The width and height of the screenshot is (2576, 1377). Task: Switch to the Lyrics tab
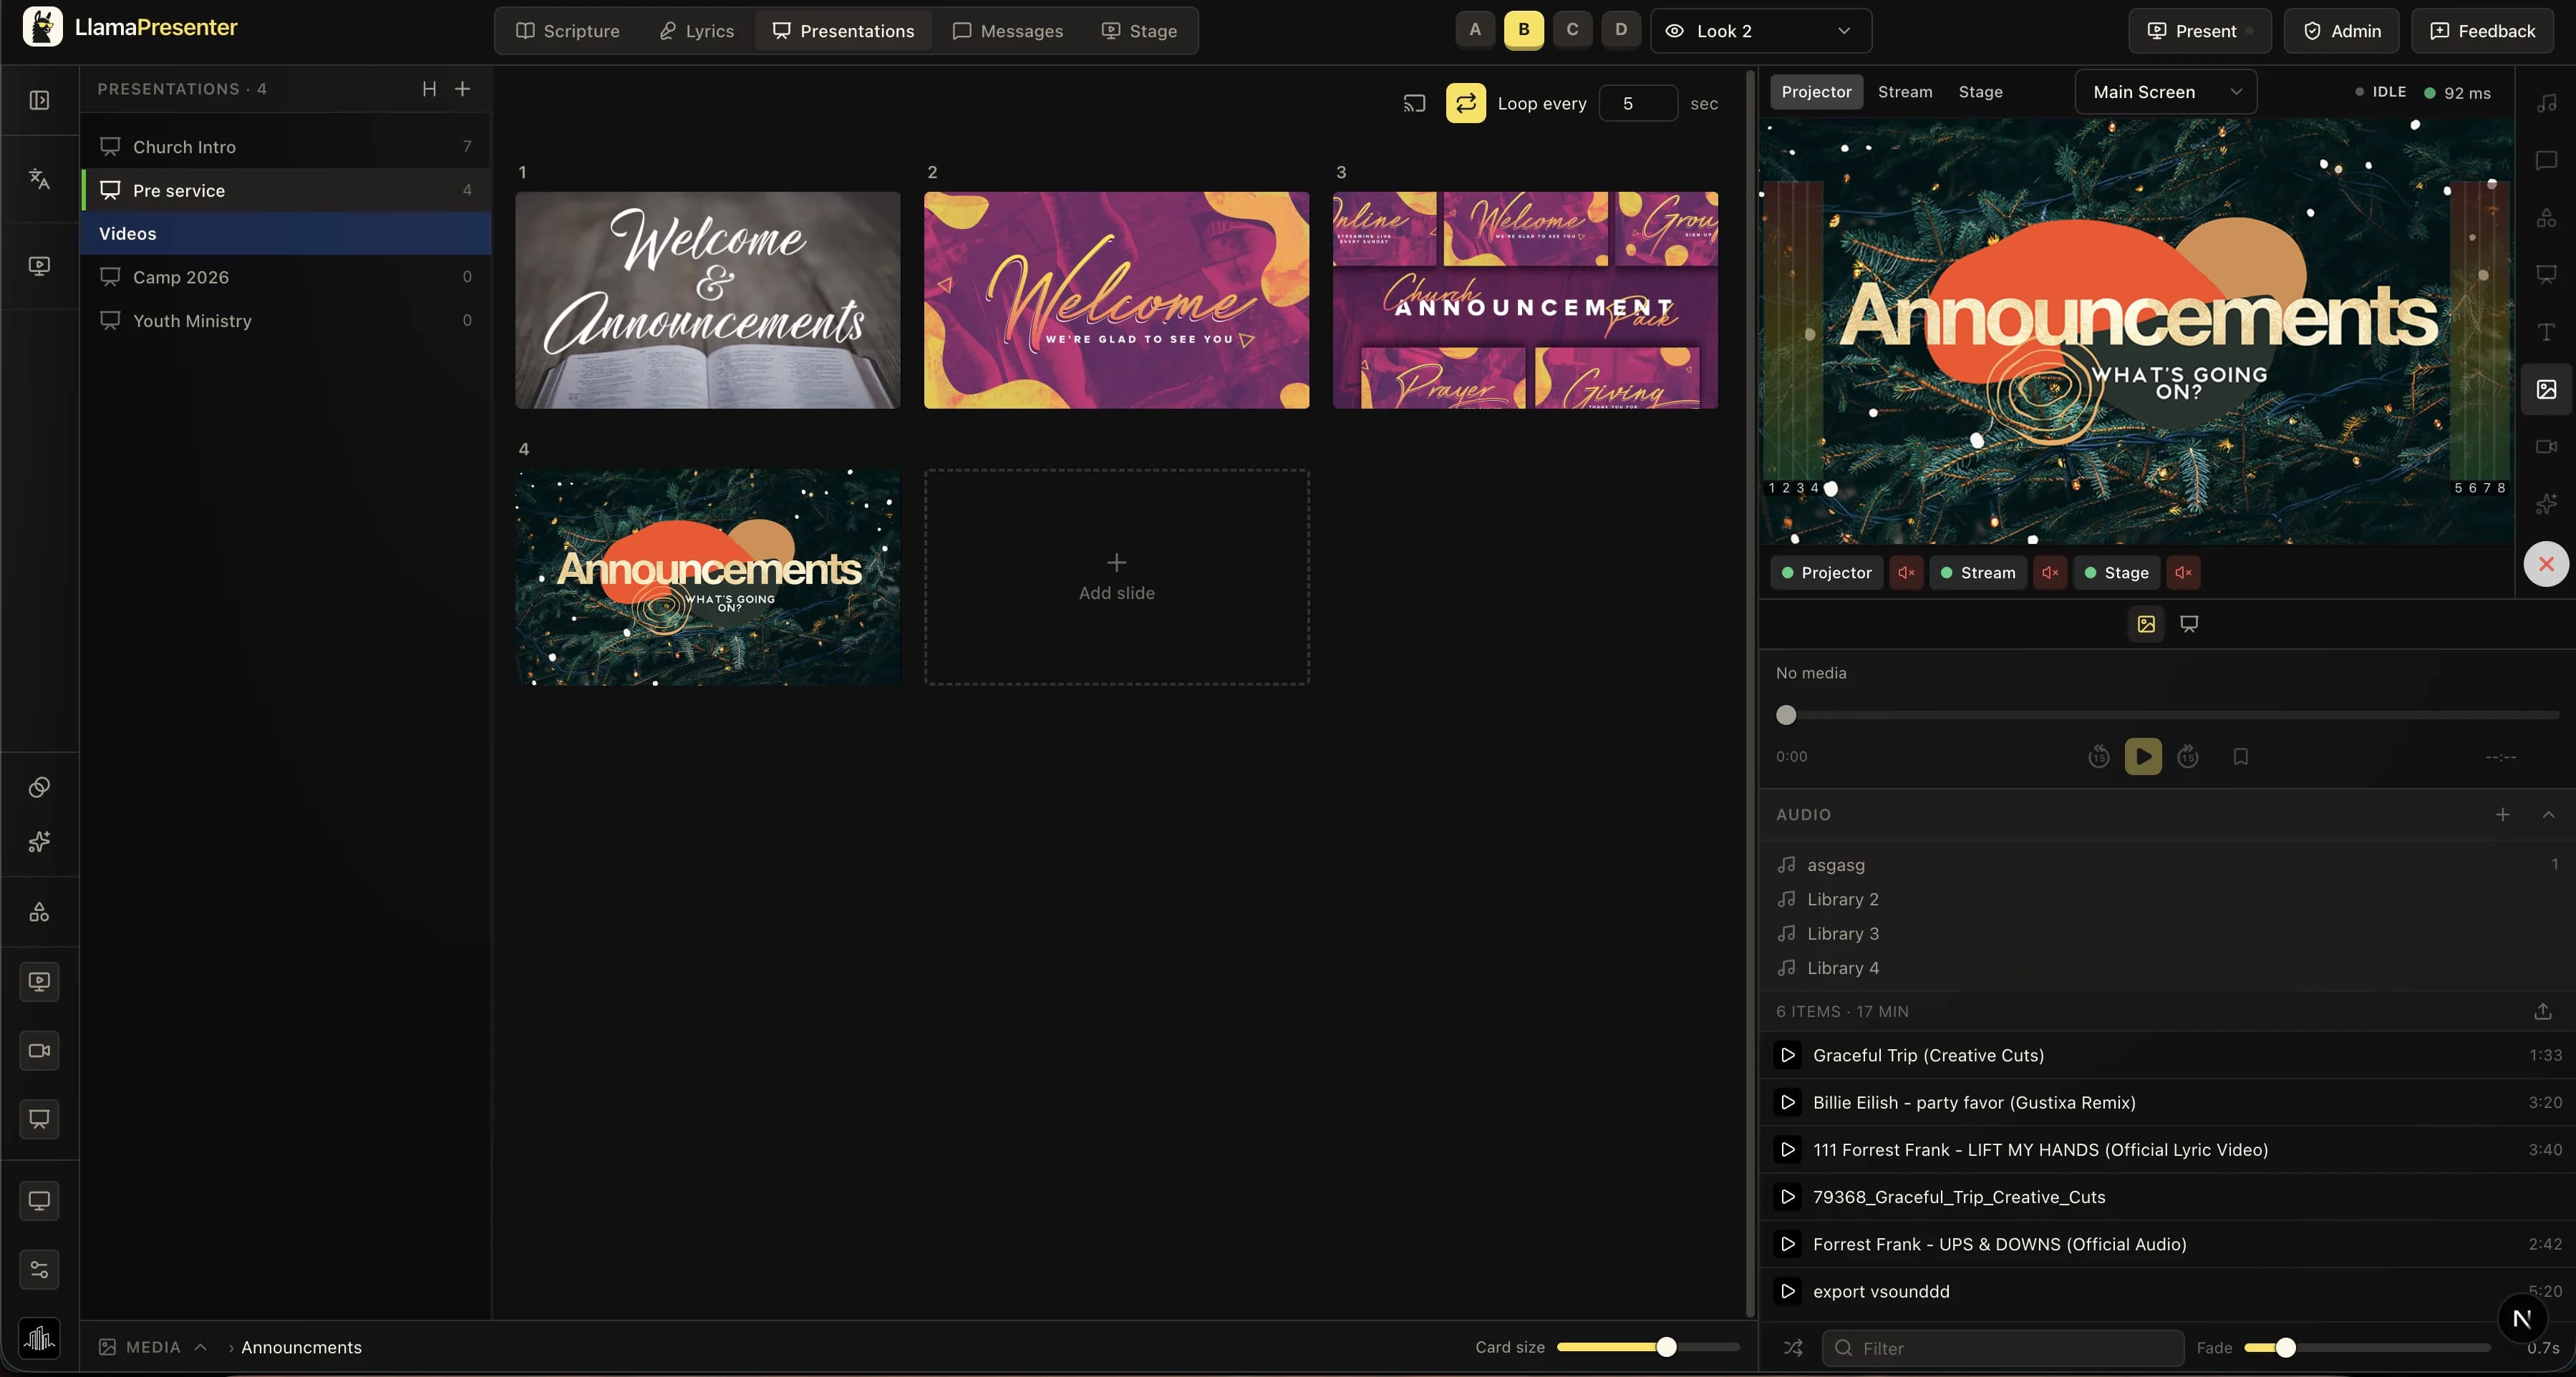click(x=696, y=31)
